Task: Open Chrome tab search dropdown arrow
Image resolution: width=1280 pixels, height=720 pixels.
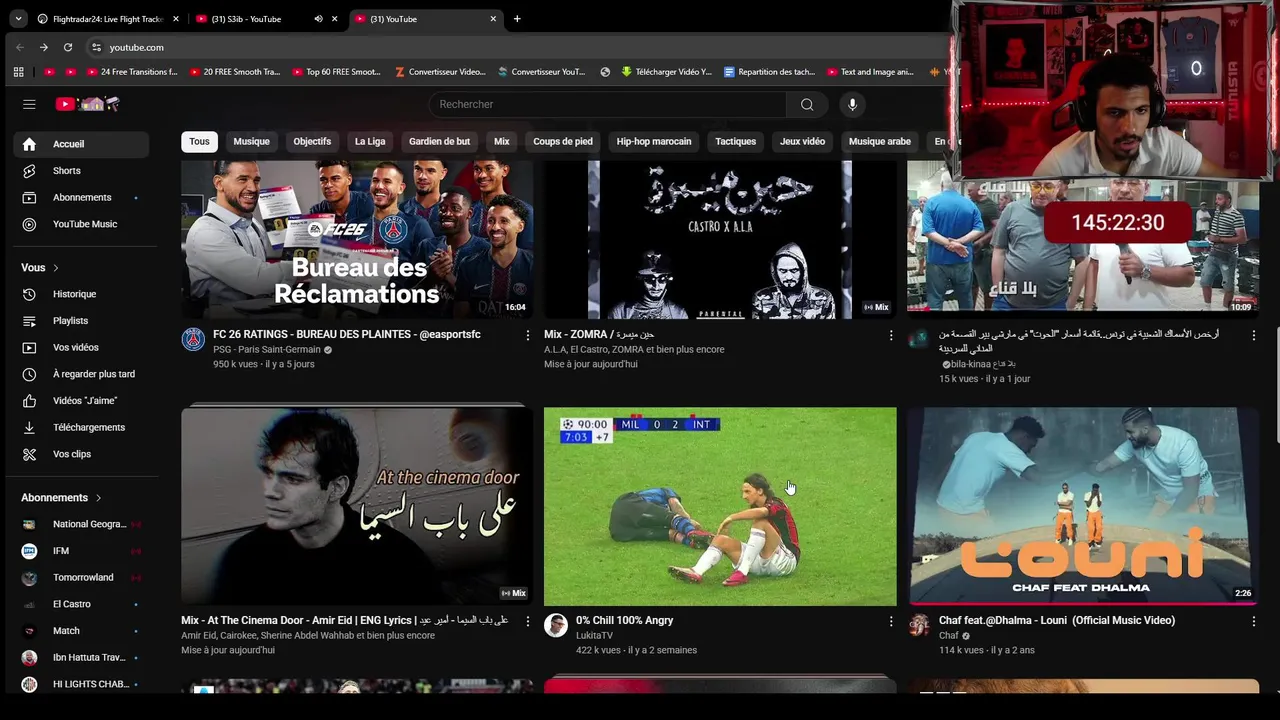Action: (18, 19)
